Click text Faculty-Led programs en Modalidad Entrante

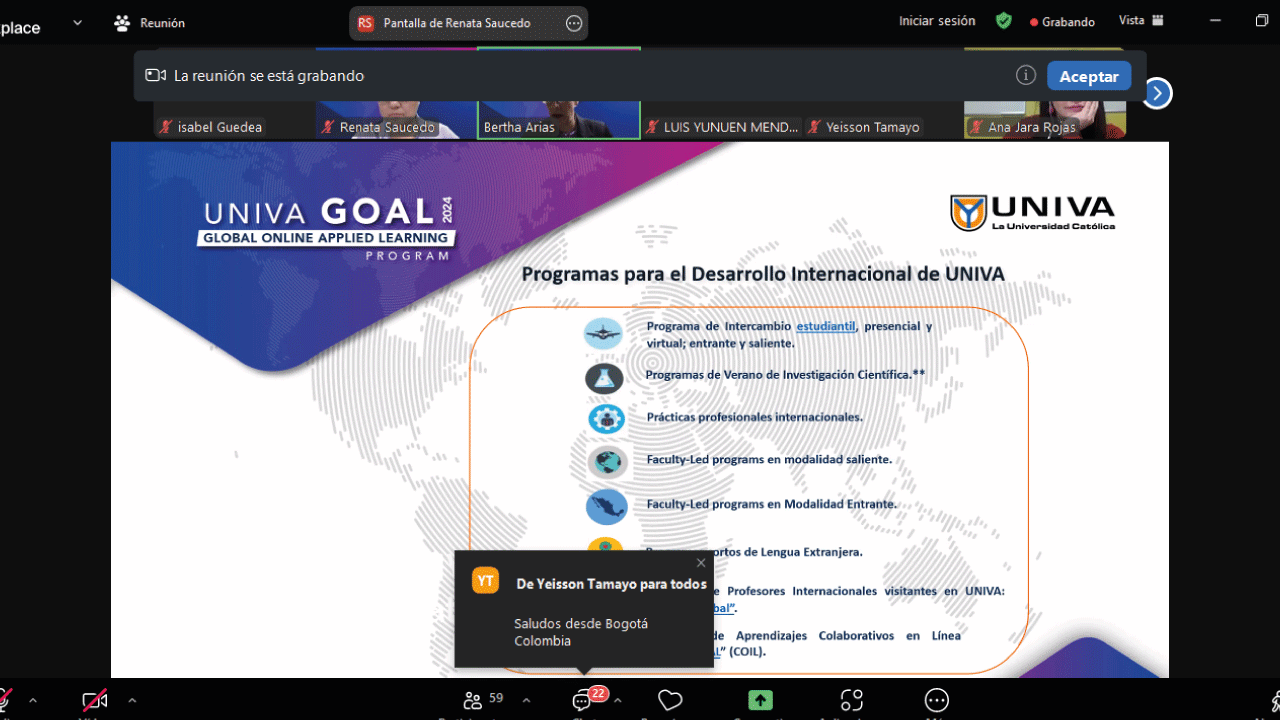coord(771,505)
